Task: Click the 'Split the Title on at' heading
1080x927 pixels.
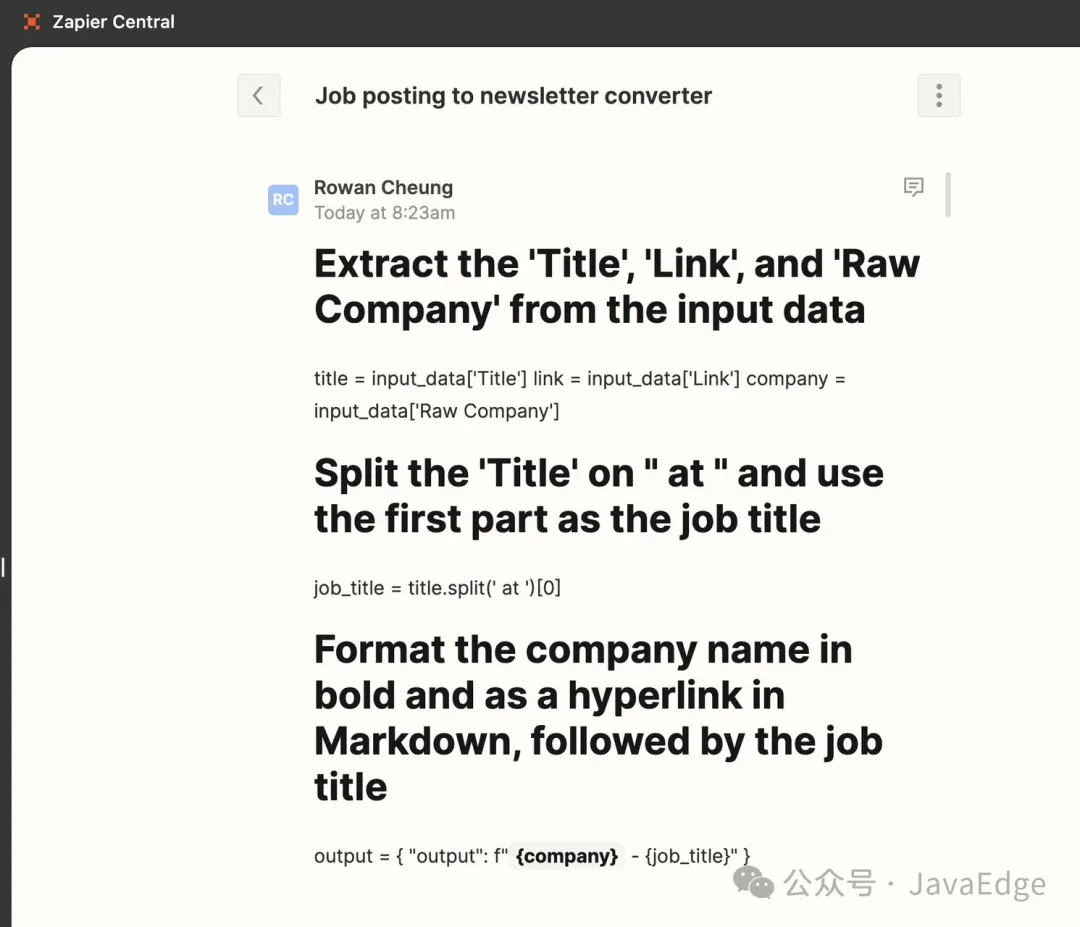Action: (x=598, y=496)
